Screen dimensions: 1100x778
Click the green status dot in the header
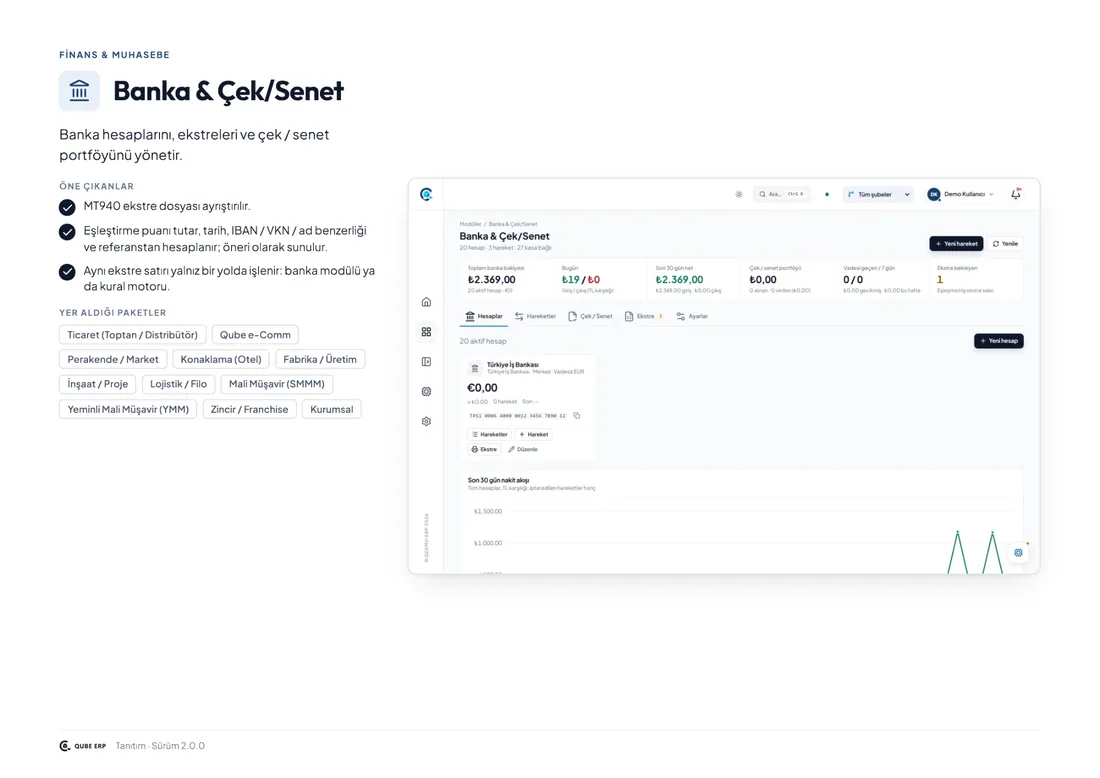827,194
